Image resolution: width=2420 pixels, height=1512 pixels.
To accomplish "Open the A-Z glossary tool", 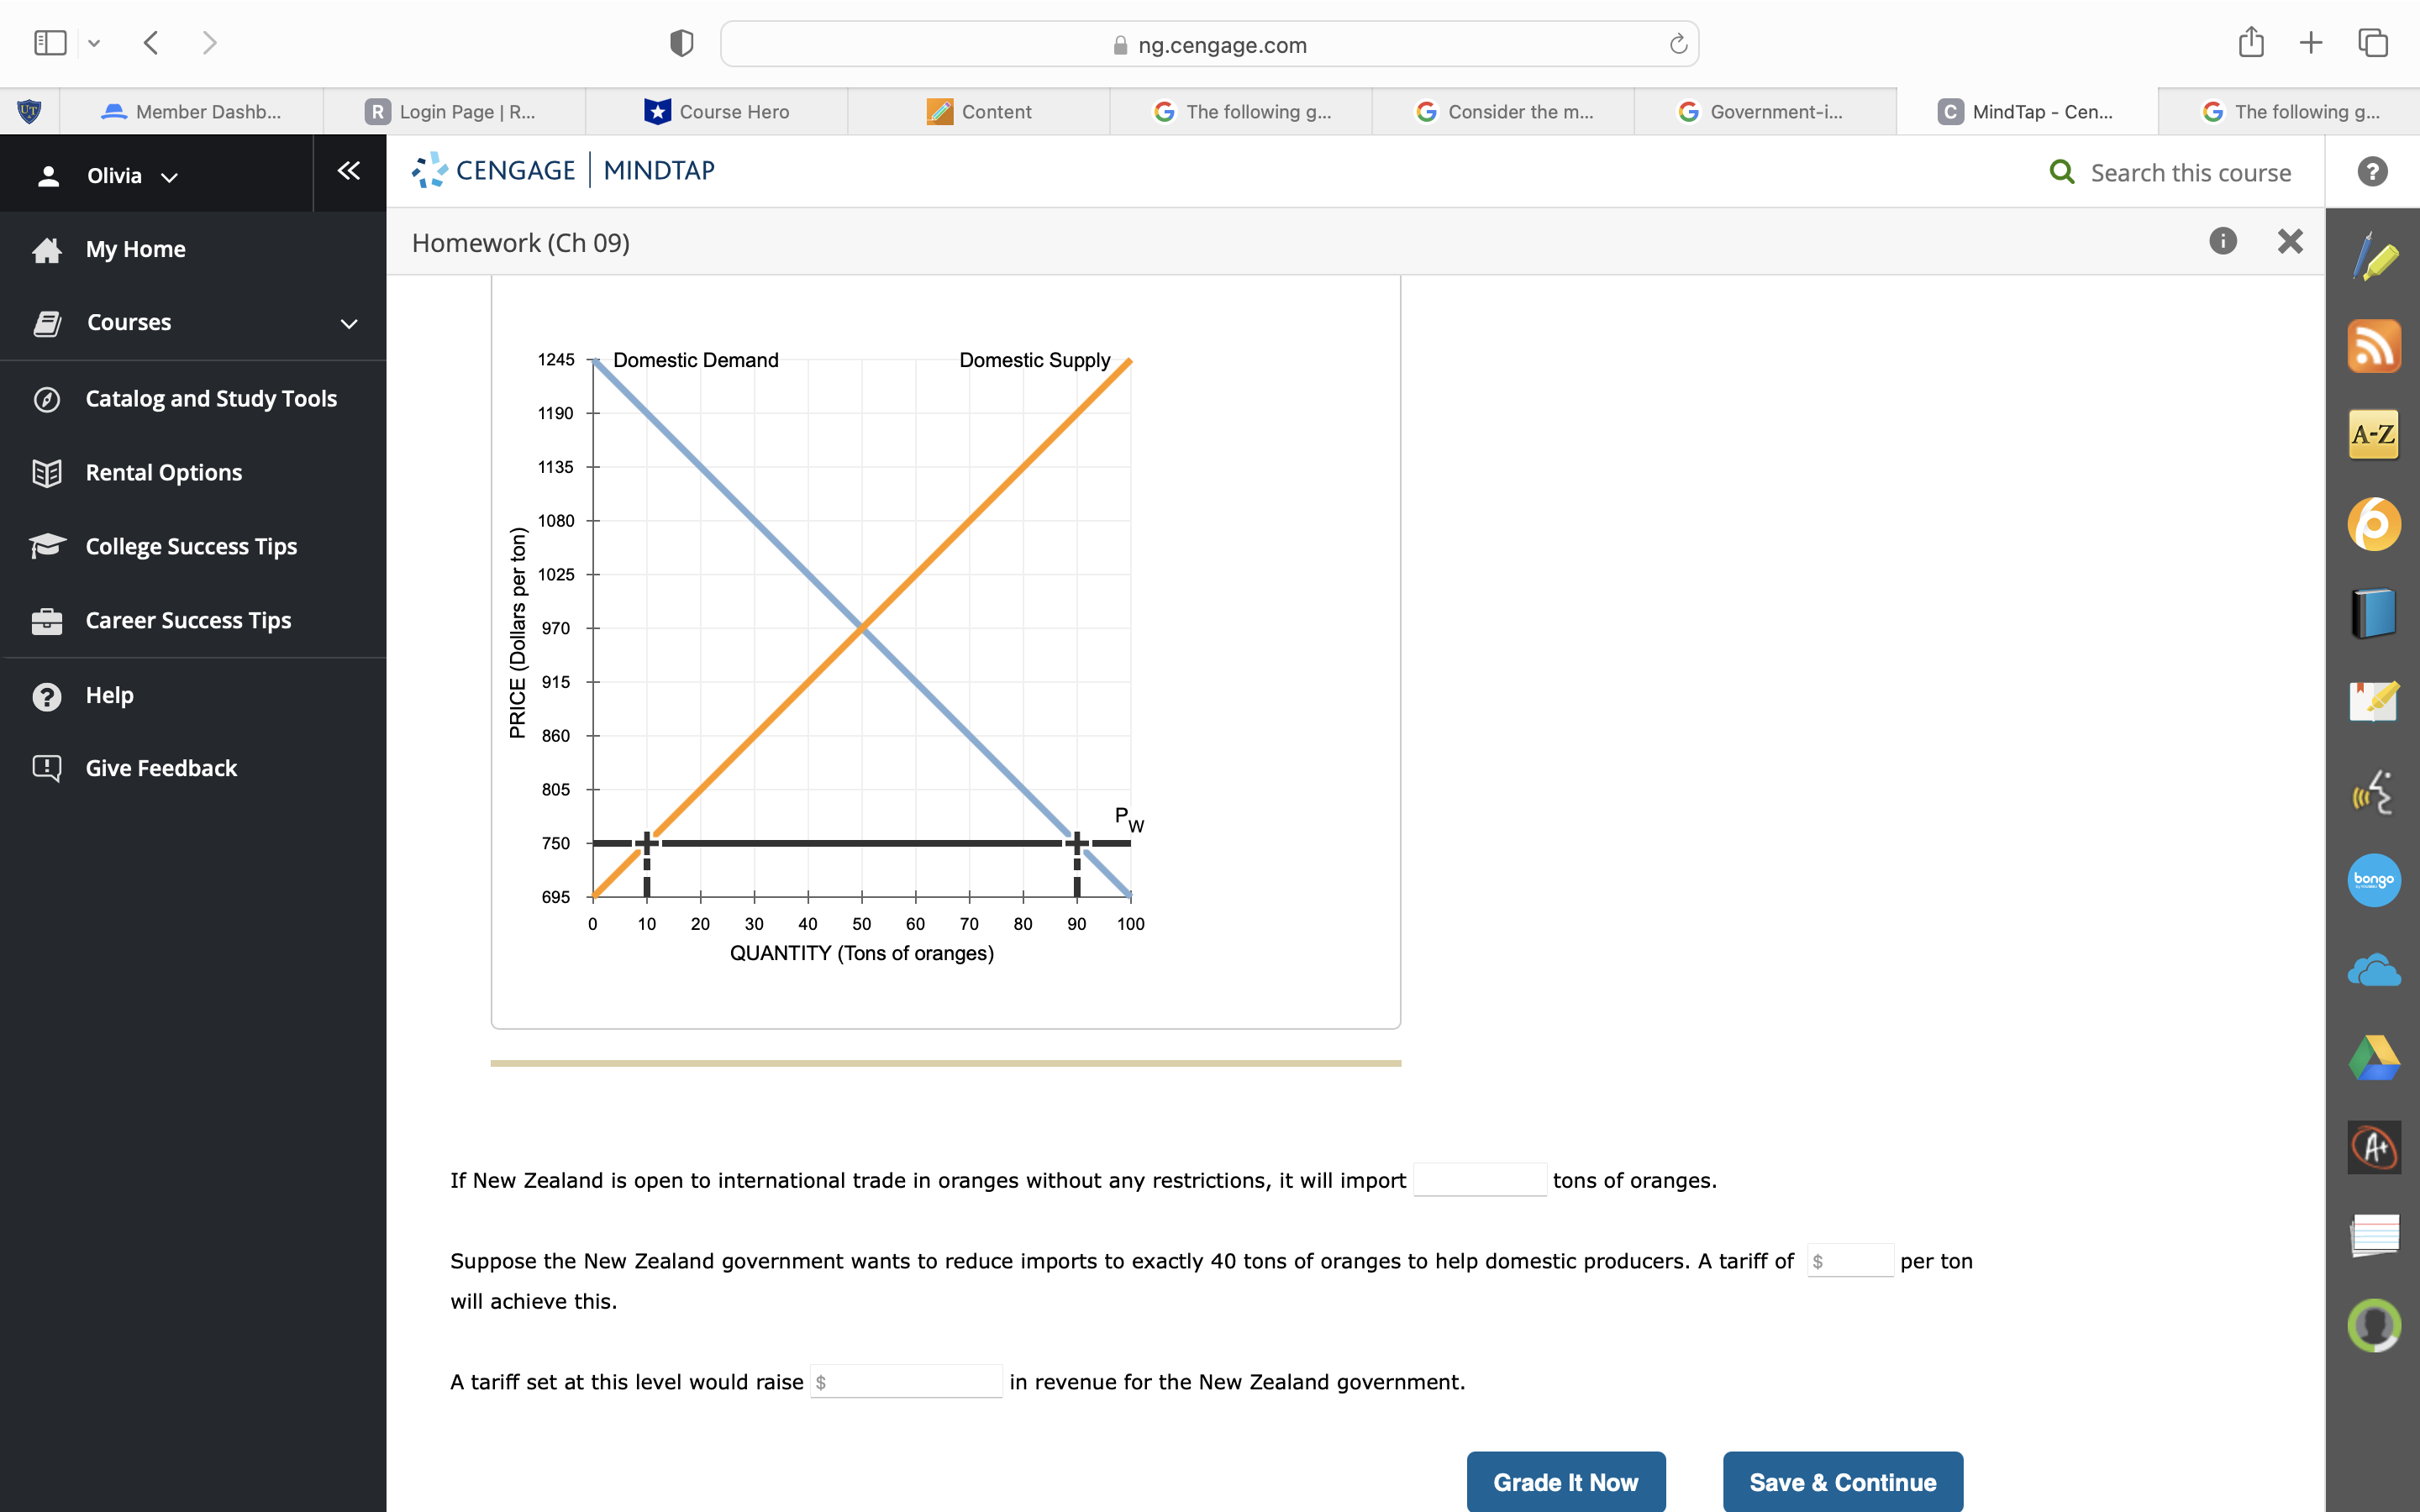I will pos(2373,435).
